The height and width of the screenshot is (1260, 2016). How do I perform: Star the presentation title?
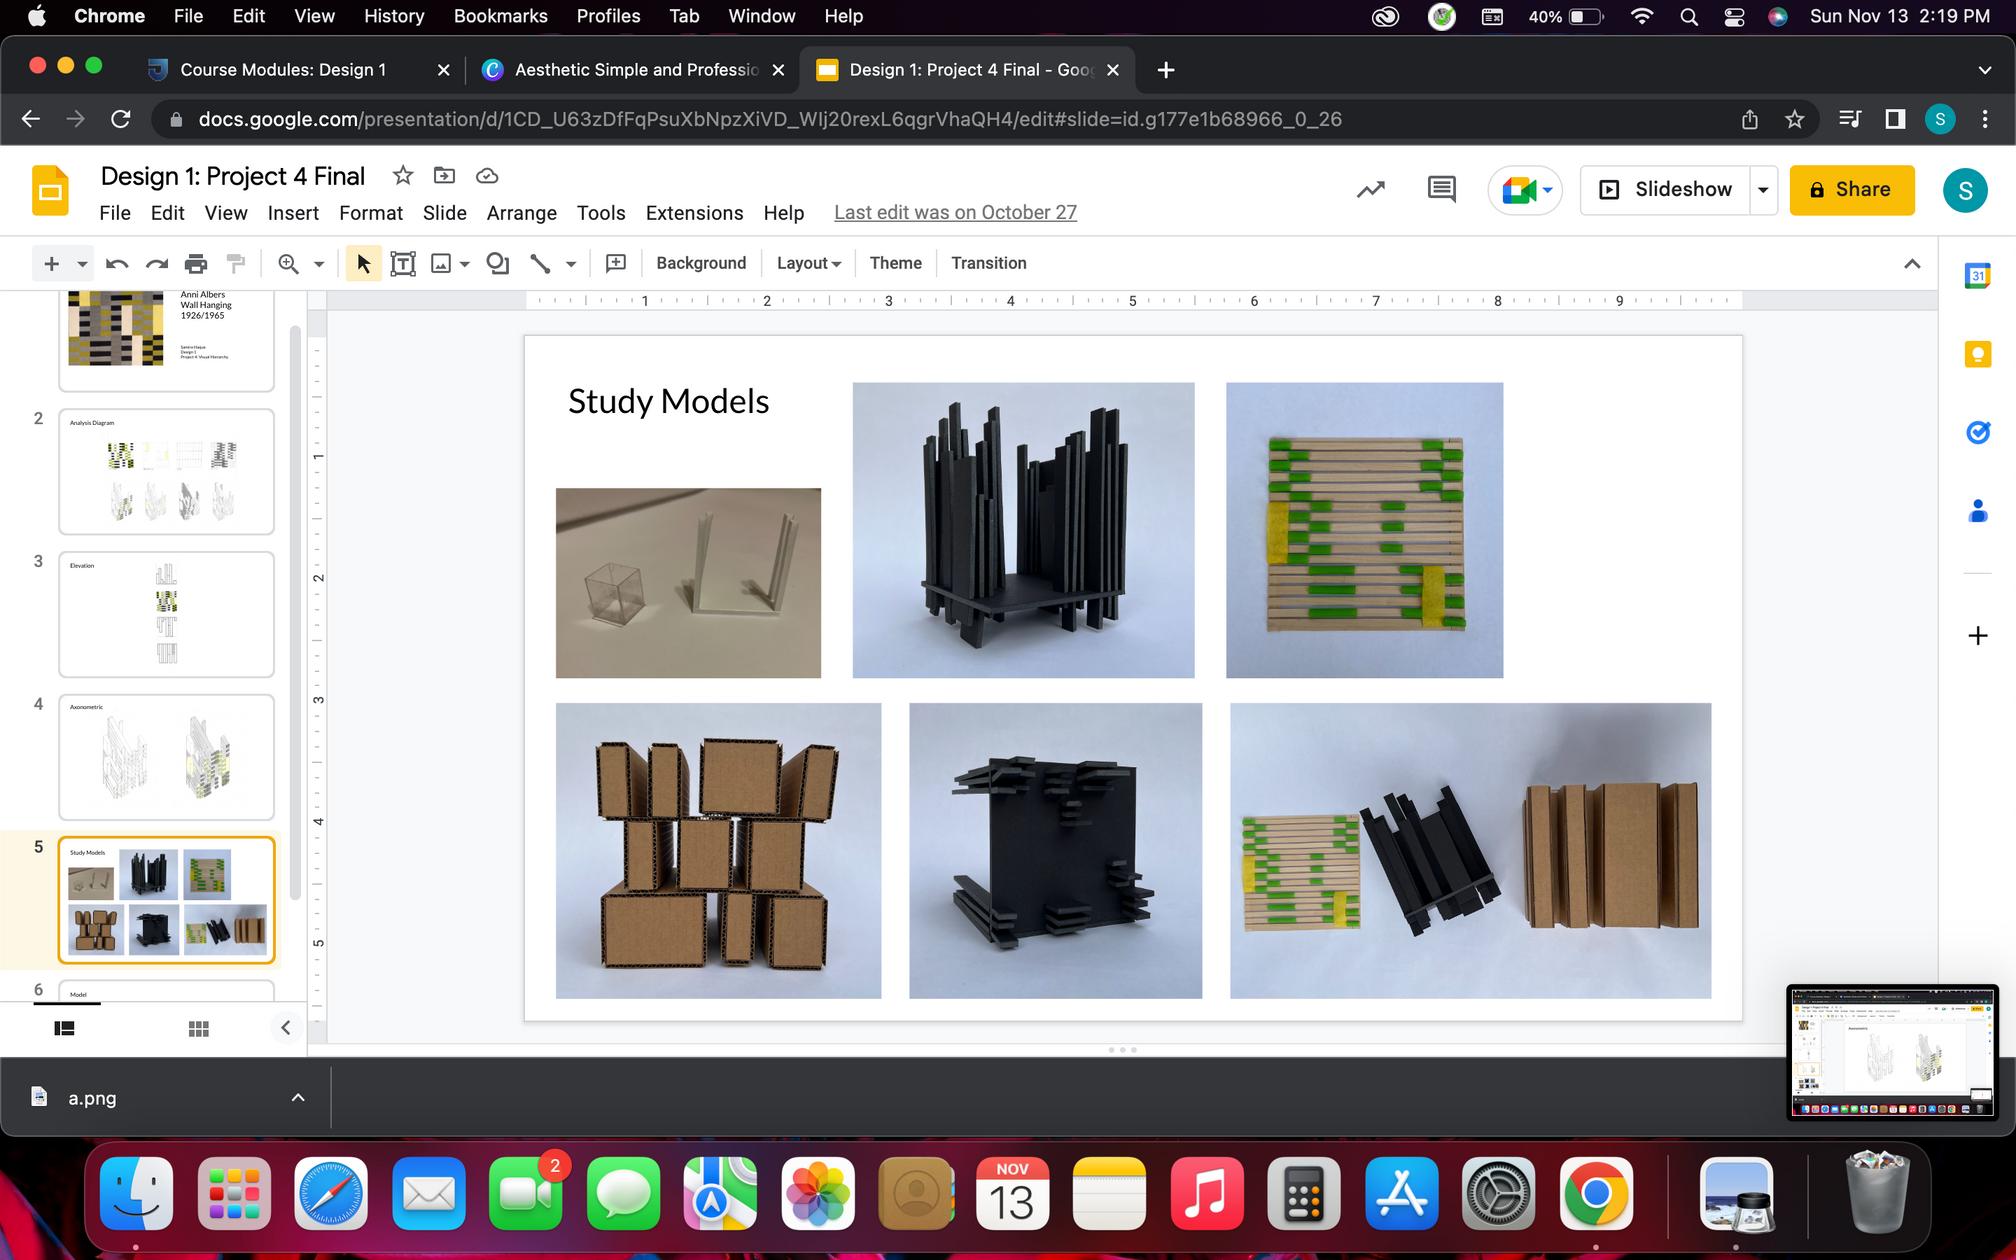click(402, 176)
